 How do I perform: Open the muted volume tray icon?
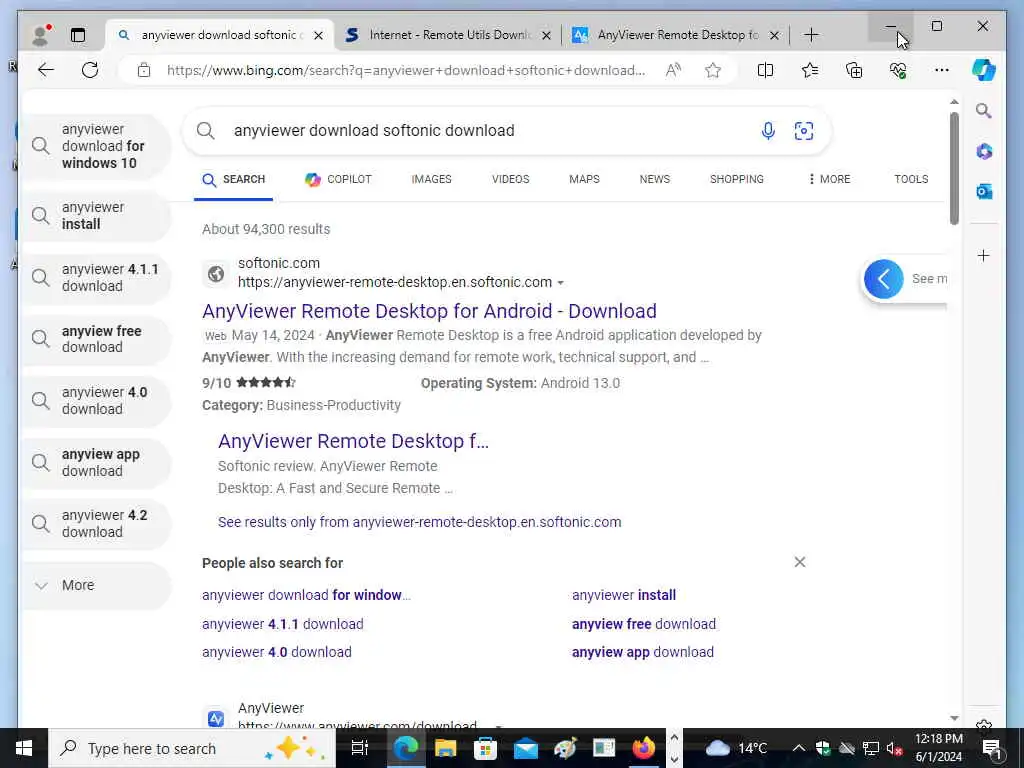click(x=894, y=748)
